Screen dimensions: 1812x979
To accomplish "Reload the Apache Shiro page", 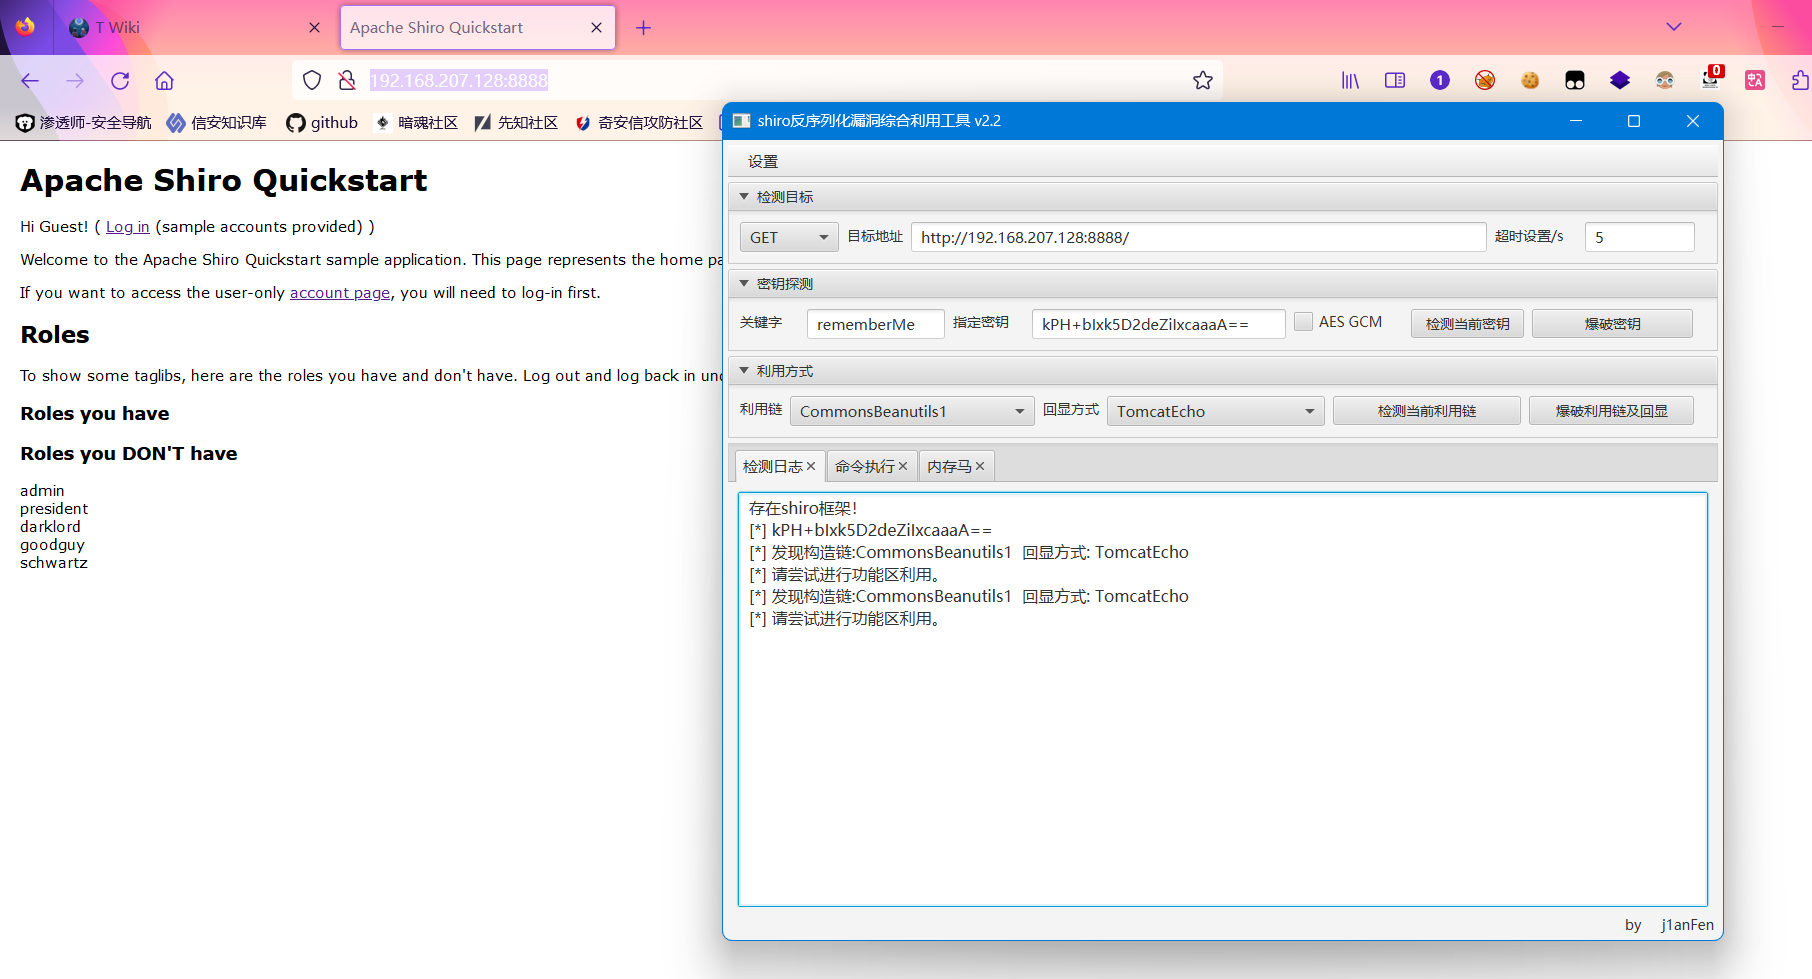I will pyautogui.click(x=120, y=81).
